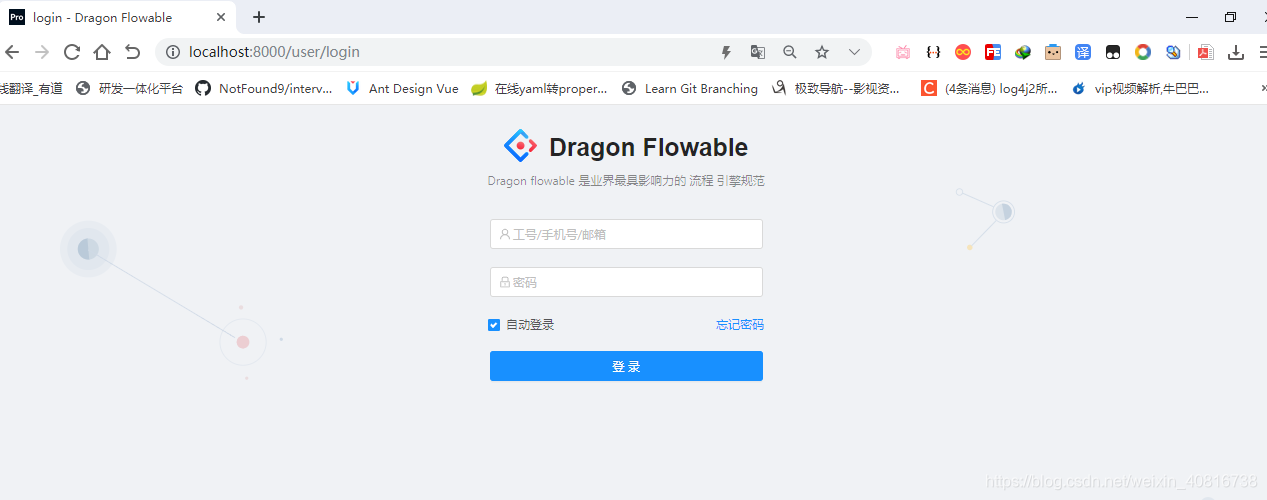Viewport: 1267px width, 500px height.
Task: Open the multicolor ring extension icon
Action: click(1143, 52)
